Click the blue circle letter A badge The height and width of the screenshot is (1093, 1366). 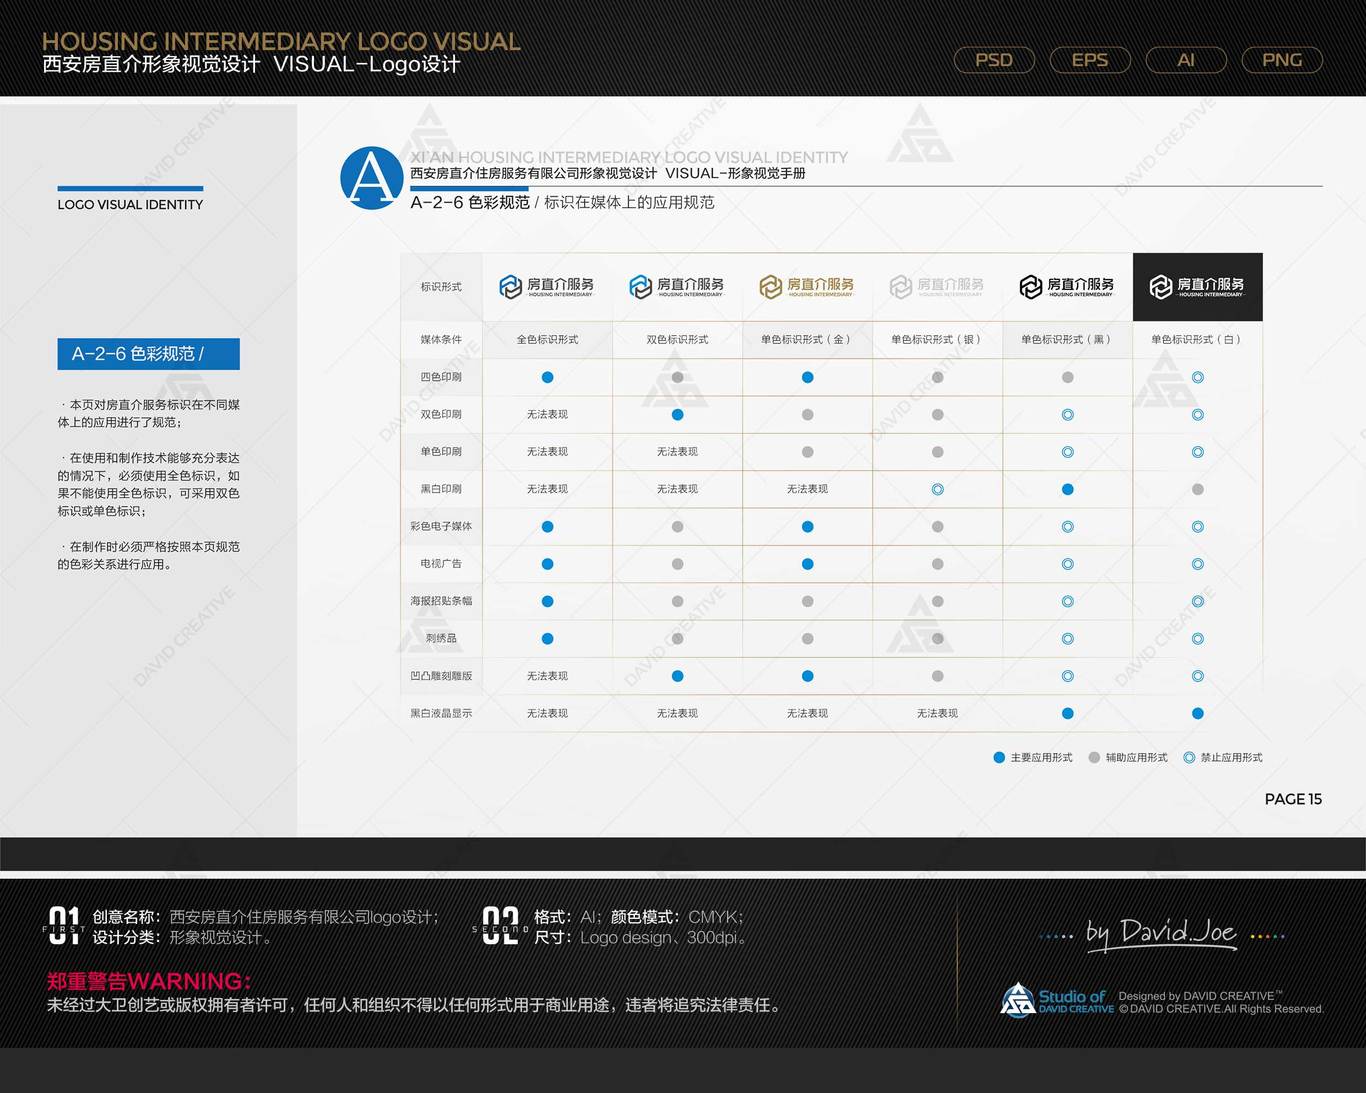pos(372,178)
